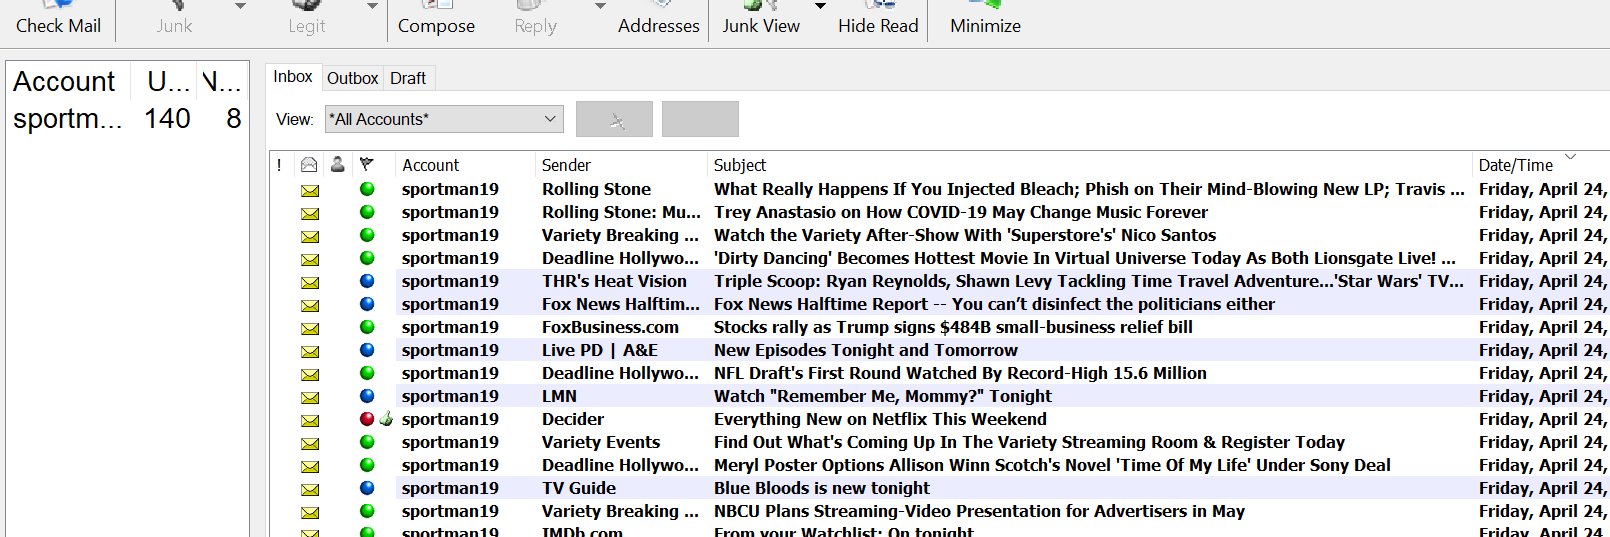The height and width of the screenshot is (537, 1610).
Task: Mark message as Legit in toolbar
Action: [x=307, y=20]
